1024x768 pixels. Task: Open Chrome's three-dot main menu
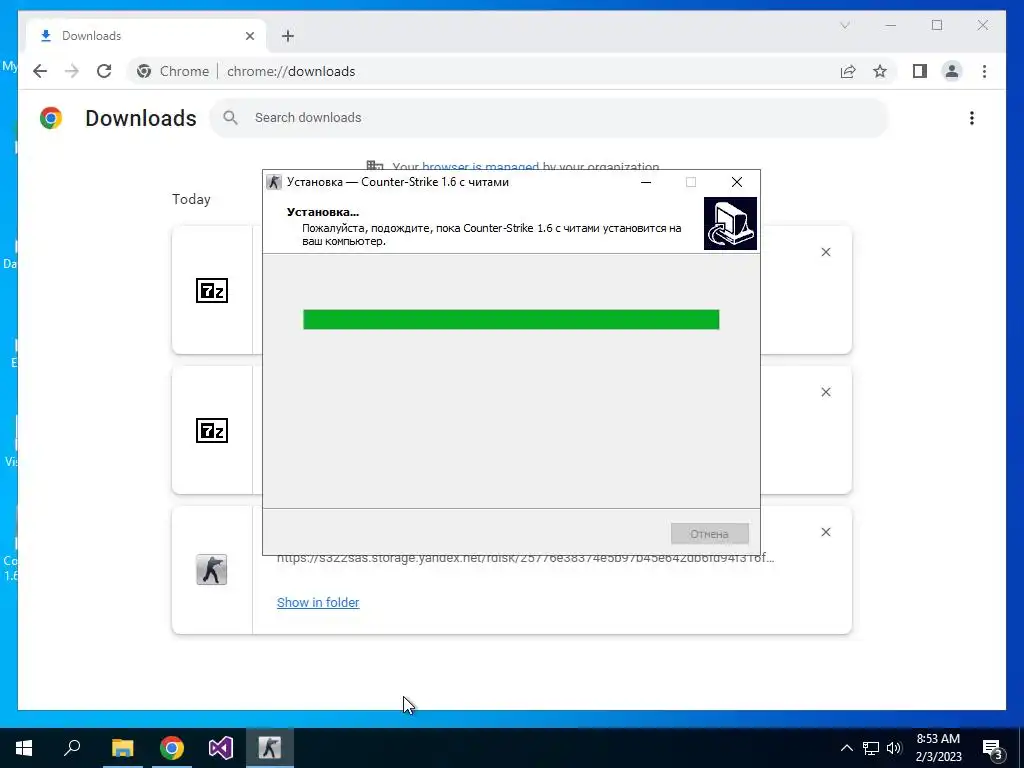[x=984, y=71]
